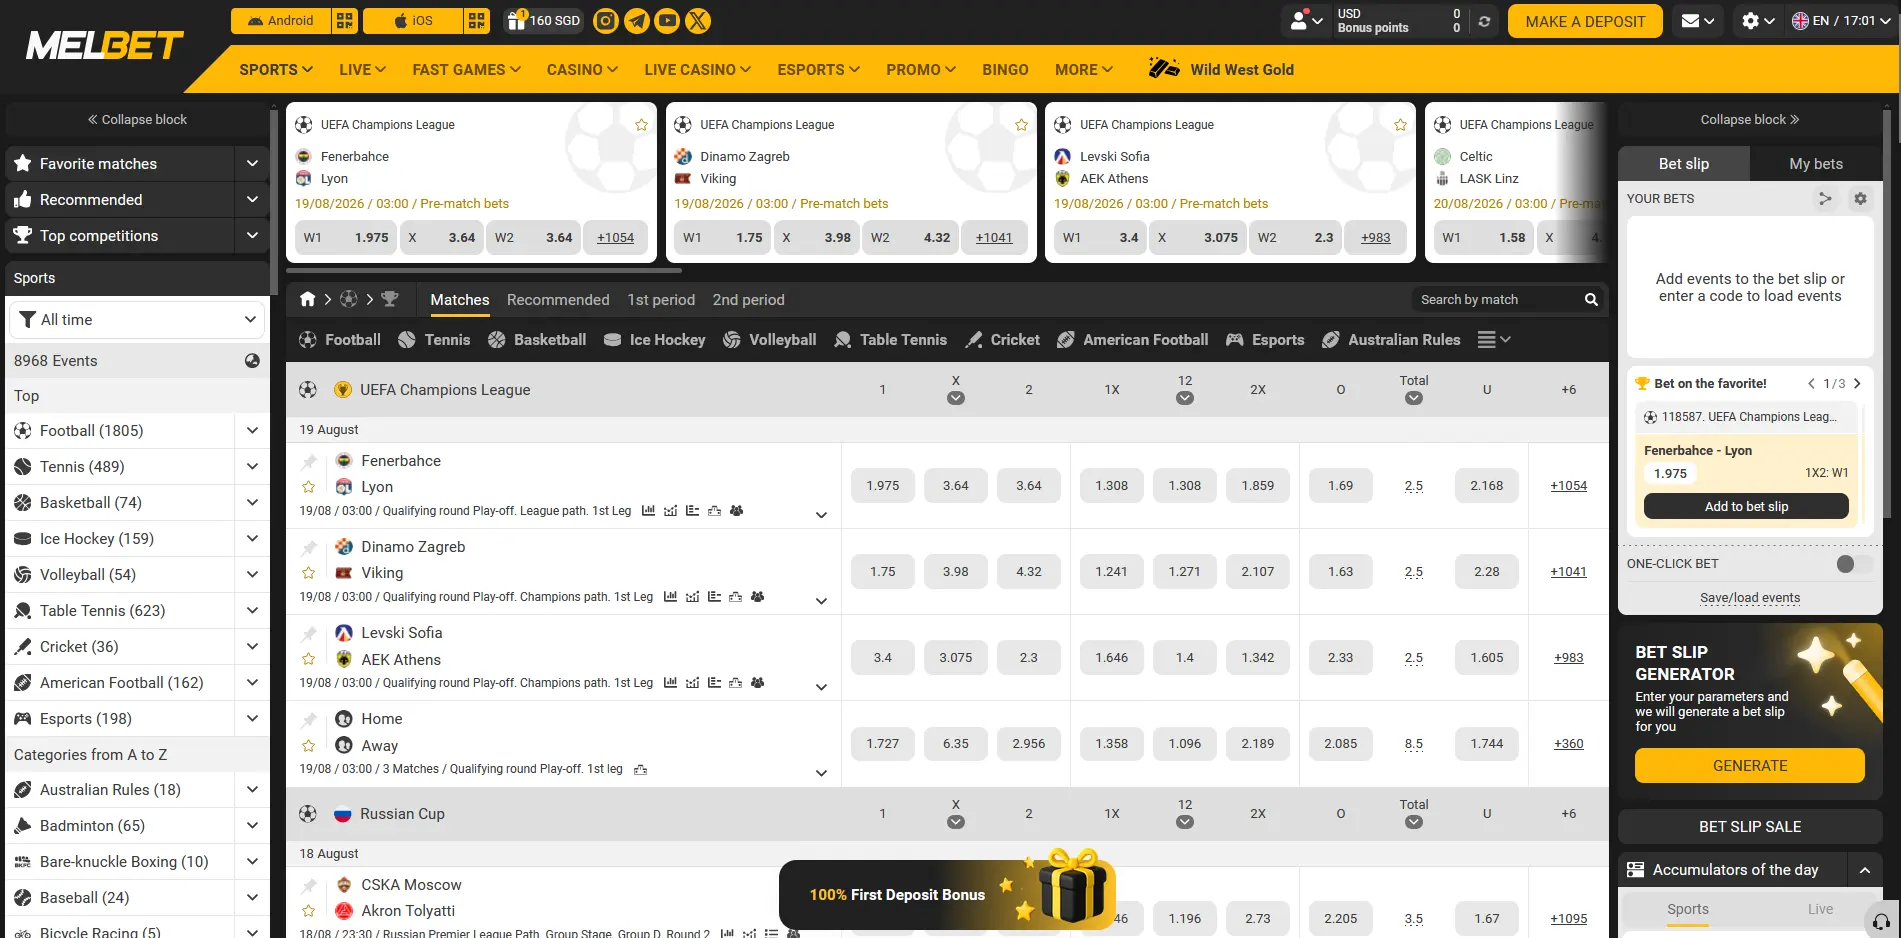1901x938 pixels.
Task: Open Save/load events link
Action: [x=1750, y=598]
